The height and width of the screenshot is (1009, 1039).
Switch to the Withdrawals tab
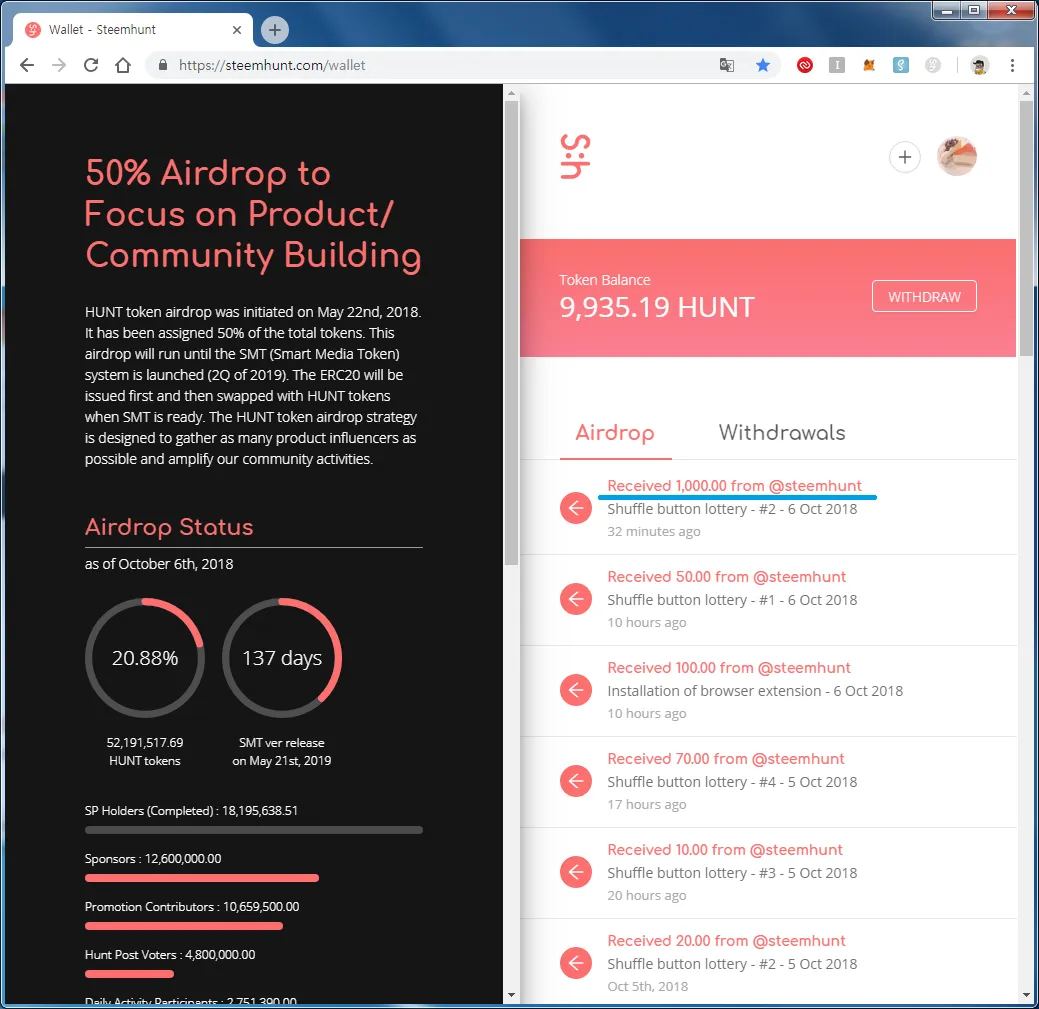pos(782,433)
